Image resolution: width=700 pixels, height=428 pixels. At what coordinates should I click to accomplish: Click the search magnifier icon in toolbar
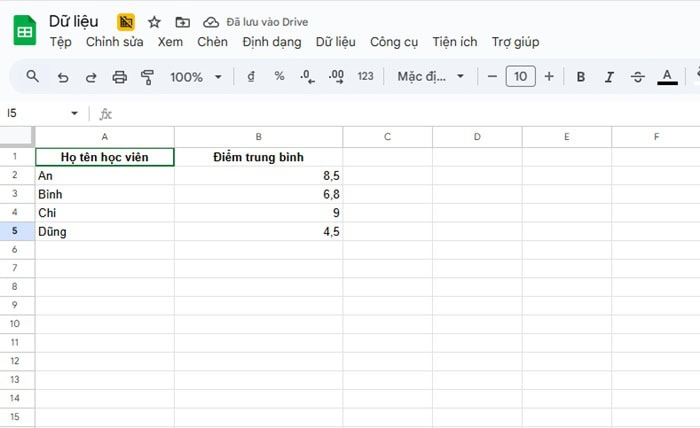tap(32, 77)
